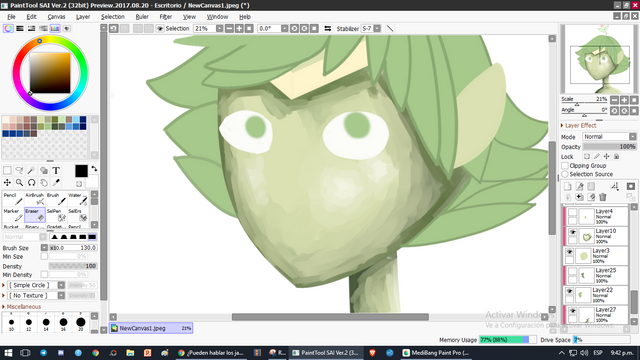Image resolution: width=640 pixels, height=360 pixels.
Task: Adjust the layer Opacity slider
Action: 609,147
